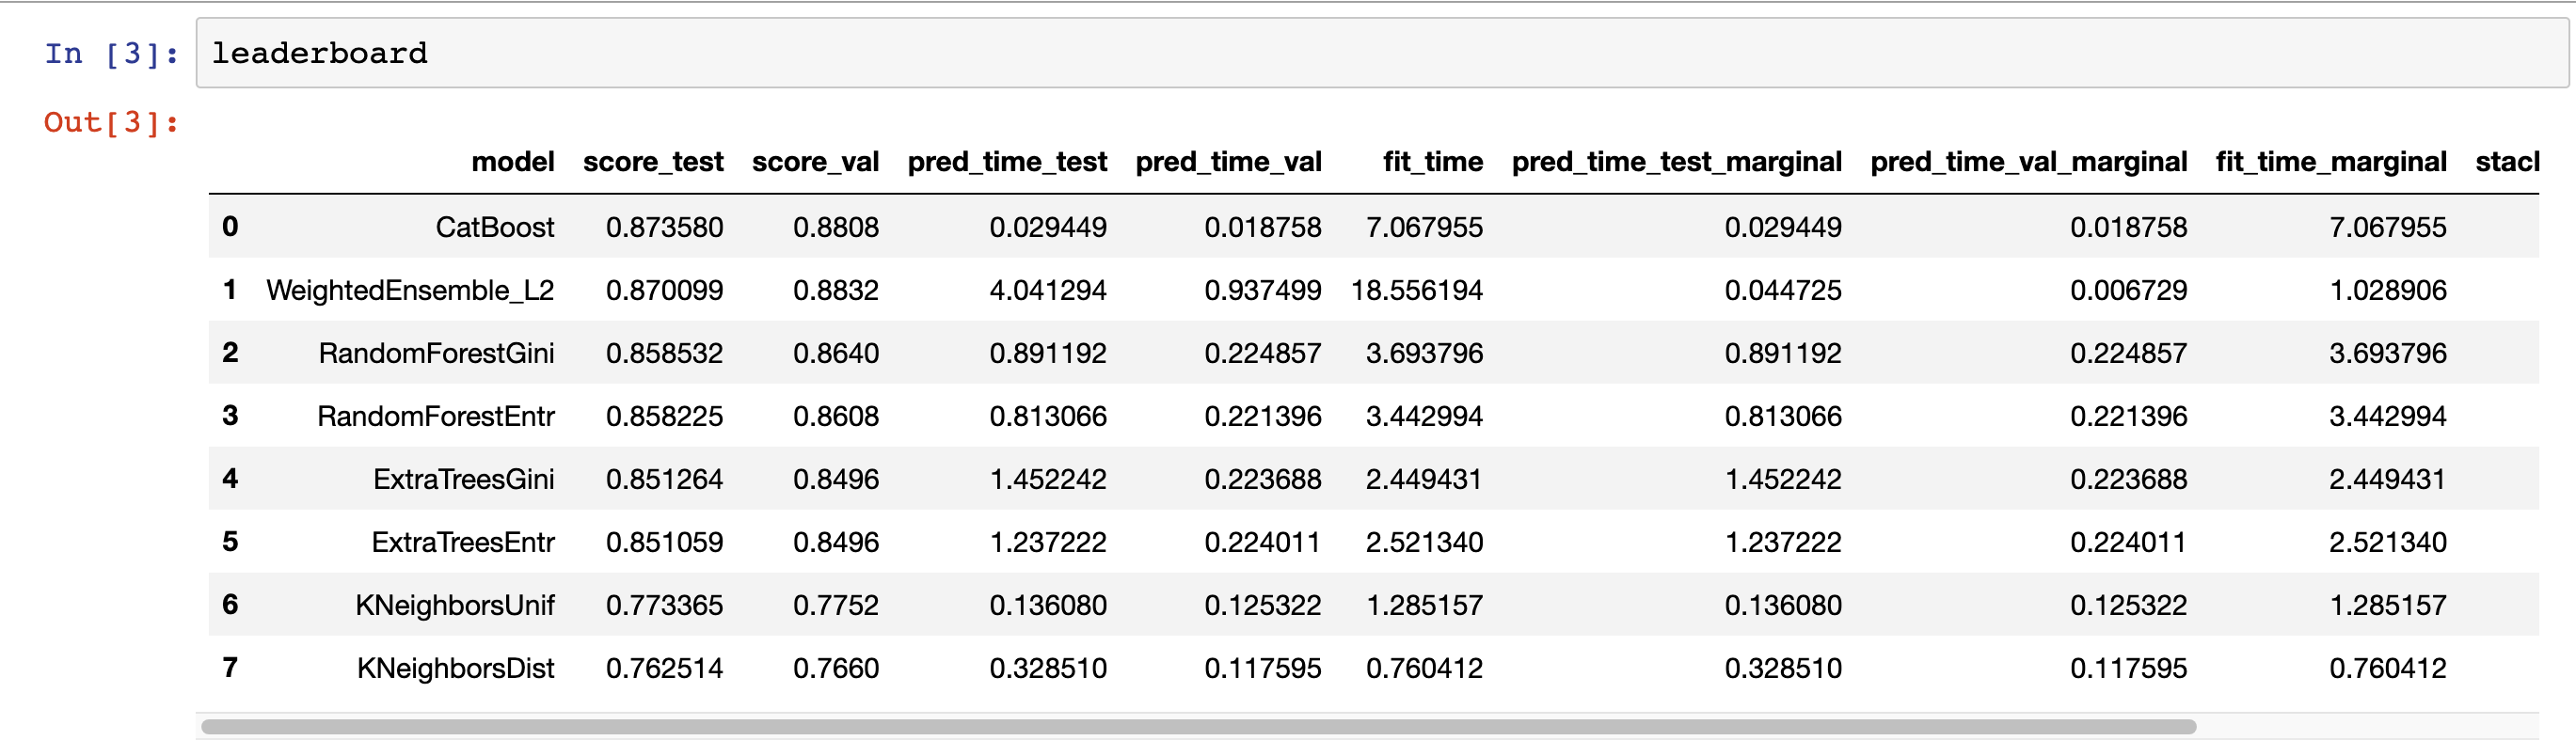This screenshot has height=756, width=2576.
Task: Click the 18.556194 fit_time value
Action: 1417,290
